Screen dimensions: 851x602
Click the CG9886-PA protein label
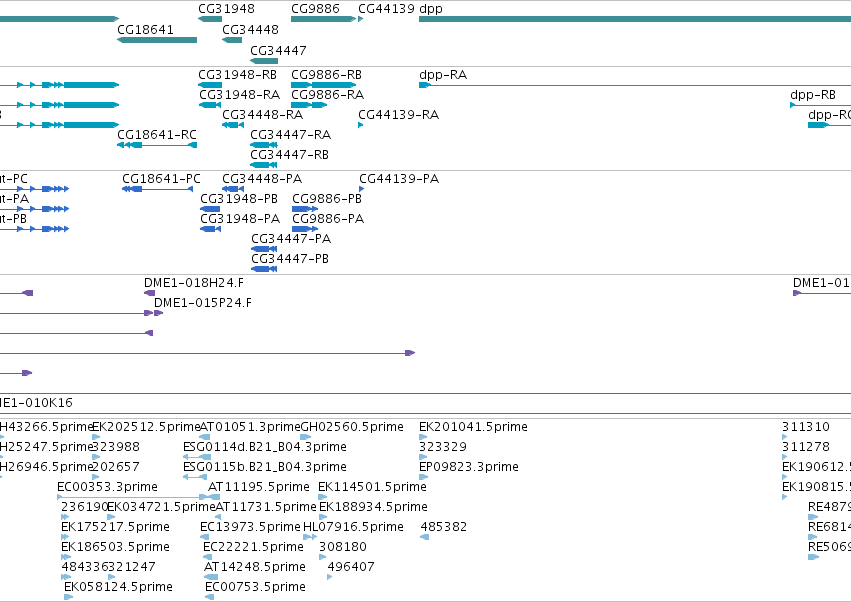pos(328,219)
